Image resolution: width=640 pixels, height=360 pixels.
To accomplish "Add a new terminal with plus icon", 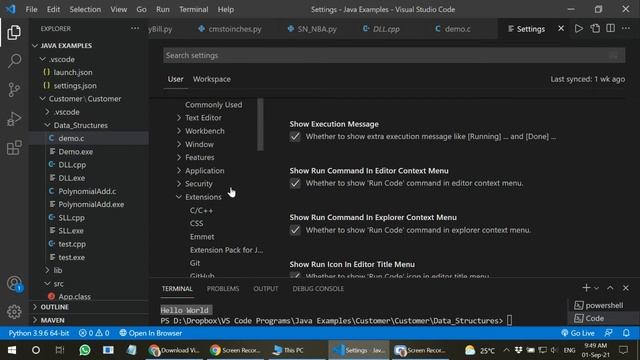I will (x=586, y=288).
